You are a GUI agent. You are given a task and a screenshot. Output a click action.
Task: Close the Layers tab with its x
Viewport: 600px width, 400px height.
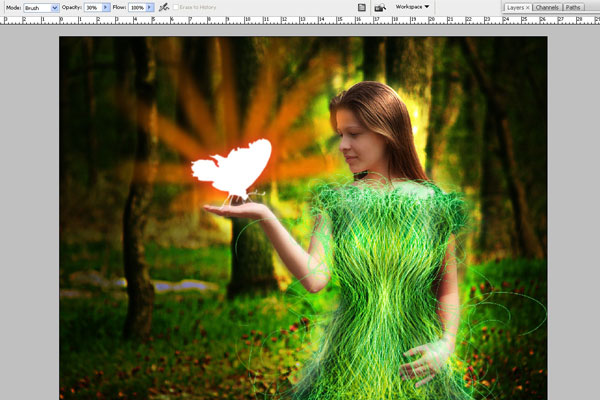tap(528, 7)
